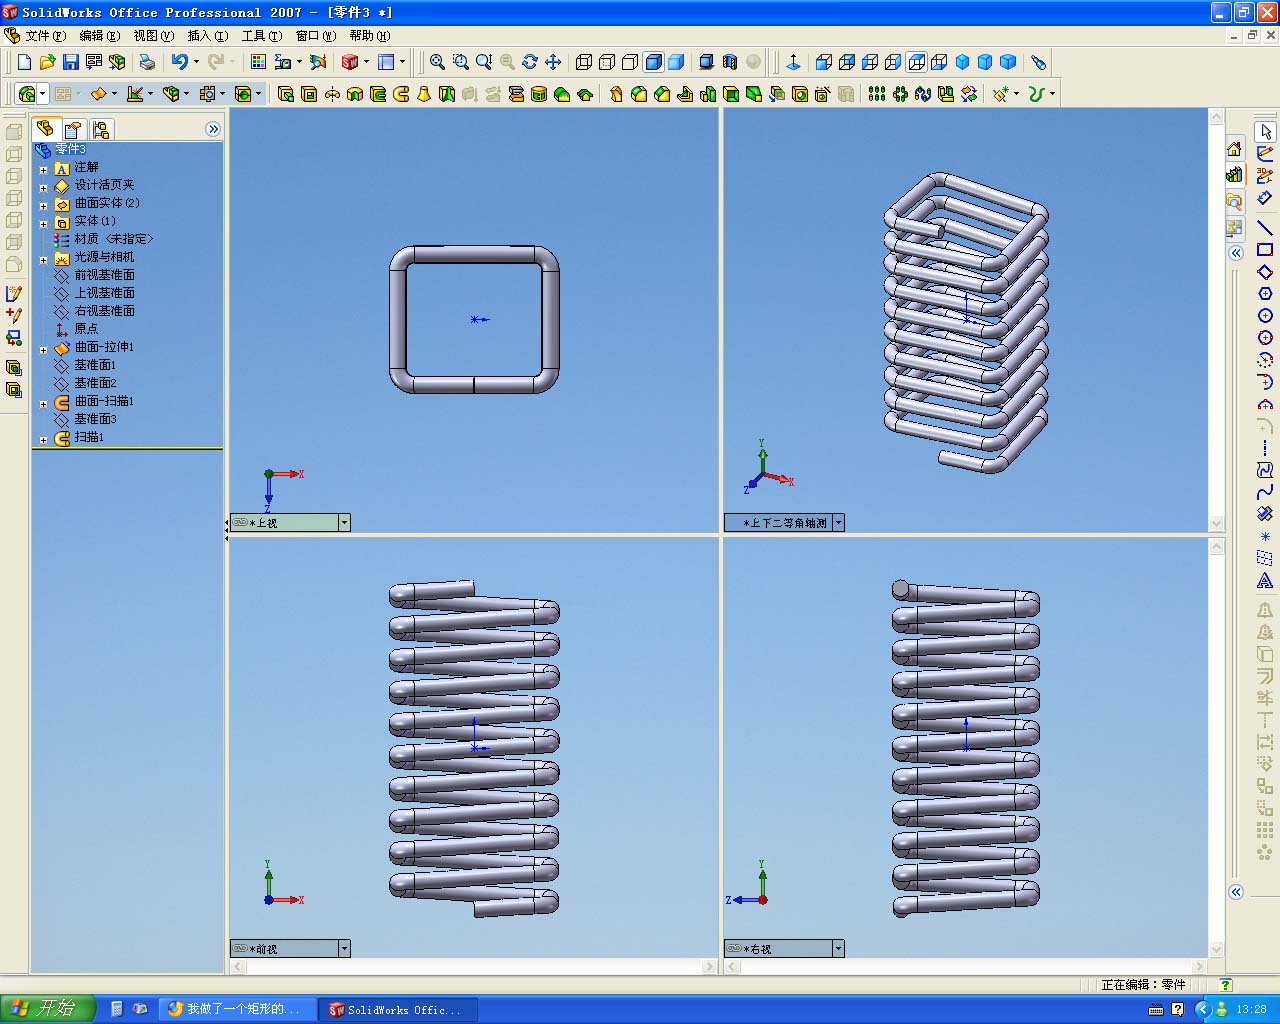The height and width of the screenshot is (1024, 1280).
Task: Open the 工具(T) menu
Action: (x=262, y=36)
